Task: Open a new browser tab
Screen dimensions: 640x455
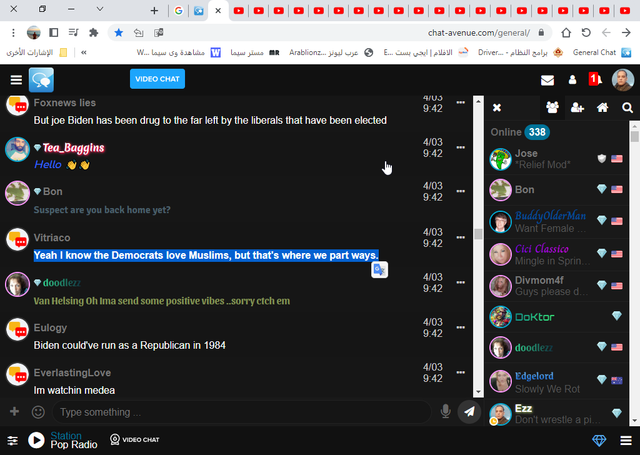Action: pyautogui.click(x=154, y=11)
